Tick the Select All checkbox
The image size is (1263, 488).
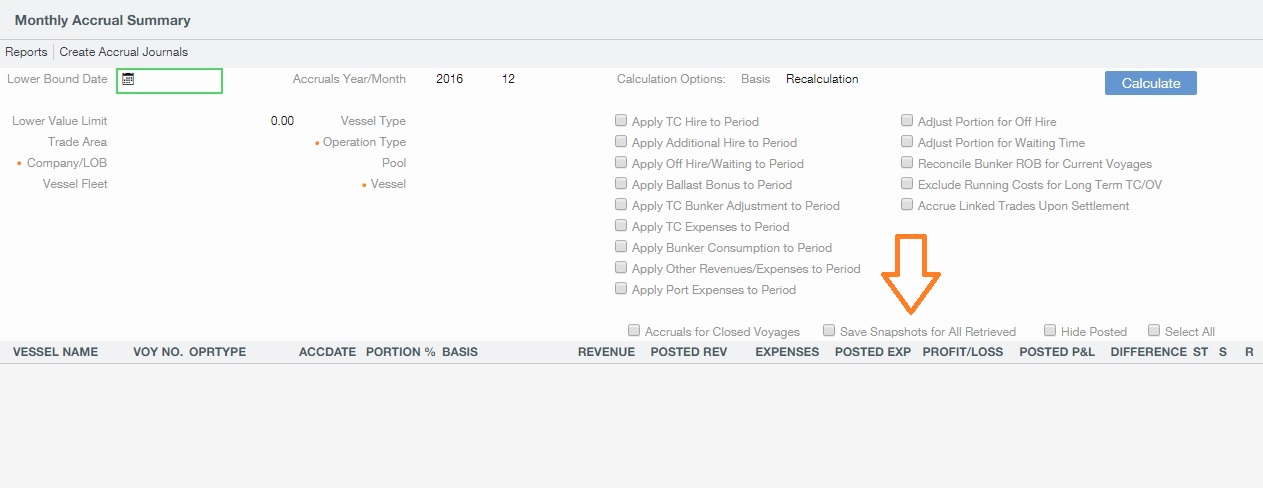click(x=1154, y=330)
